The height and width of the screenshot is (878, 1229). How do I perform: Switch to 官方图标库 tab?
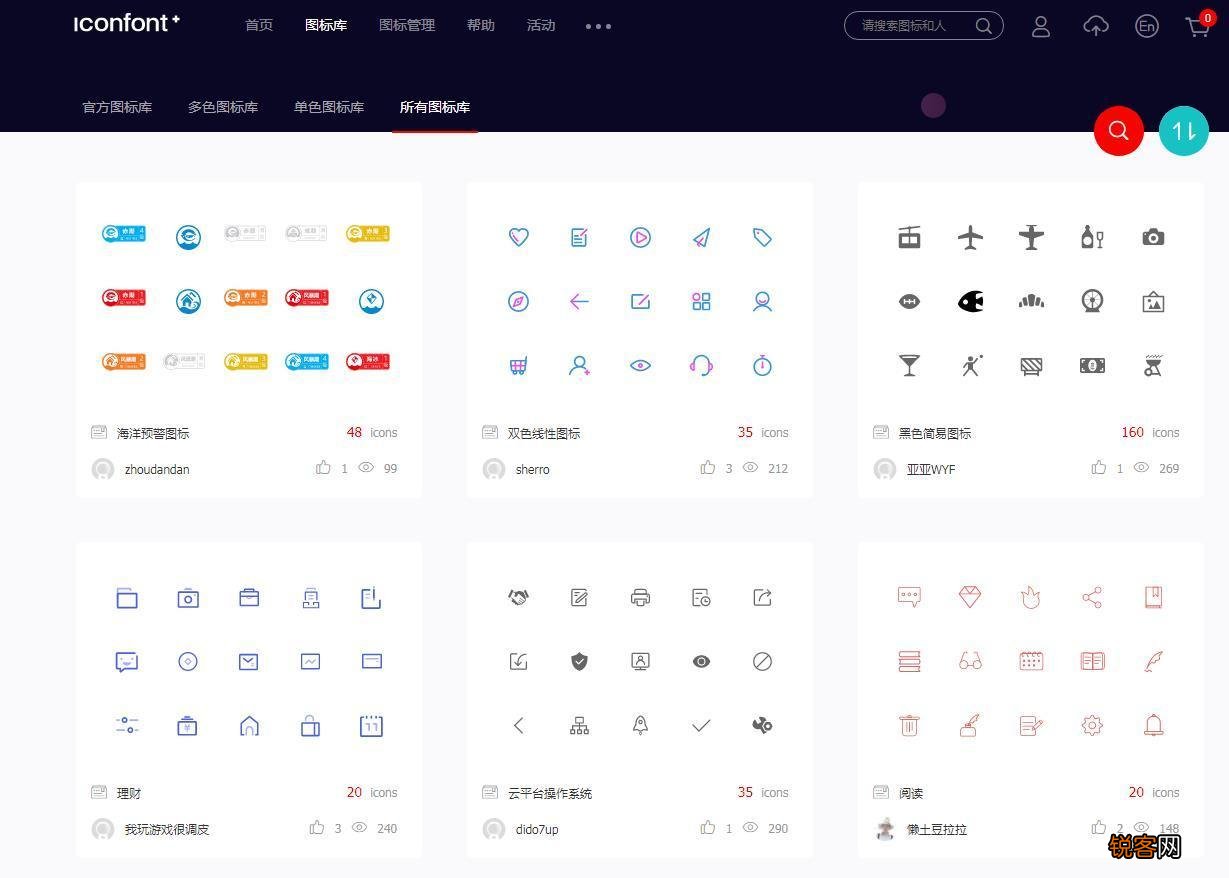pyautogui.click(x=117, y=107)
